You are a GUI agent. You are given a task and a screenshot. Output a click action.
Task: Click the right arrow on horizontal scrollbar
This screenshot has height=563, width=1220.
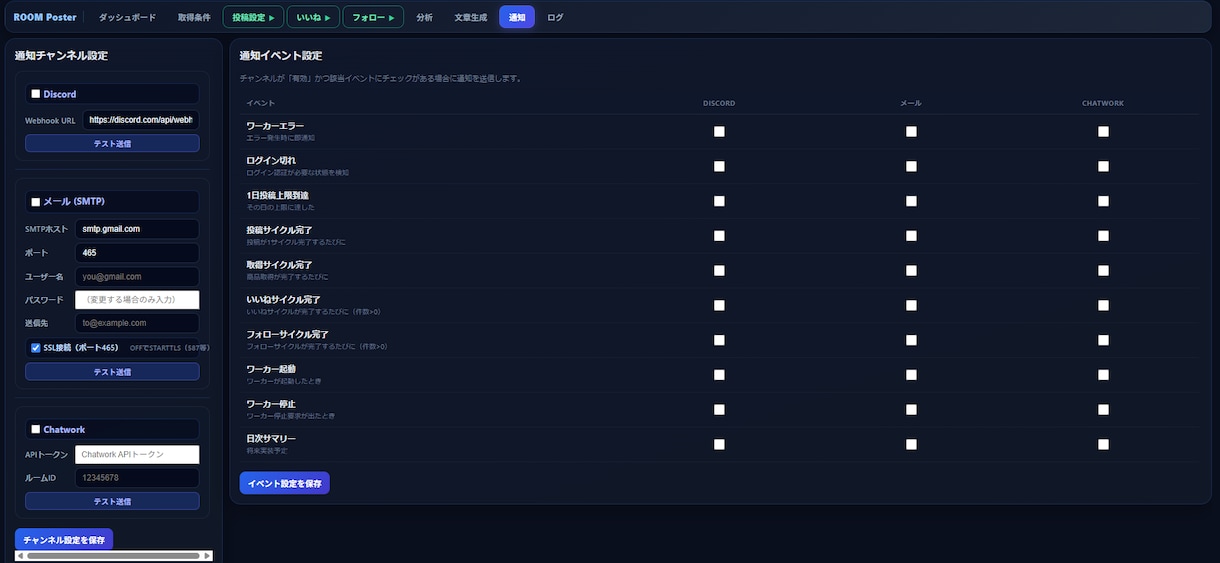207,555
